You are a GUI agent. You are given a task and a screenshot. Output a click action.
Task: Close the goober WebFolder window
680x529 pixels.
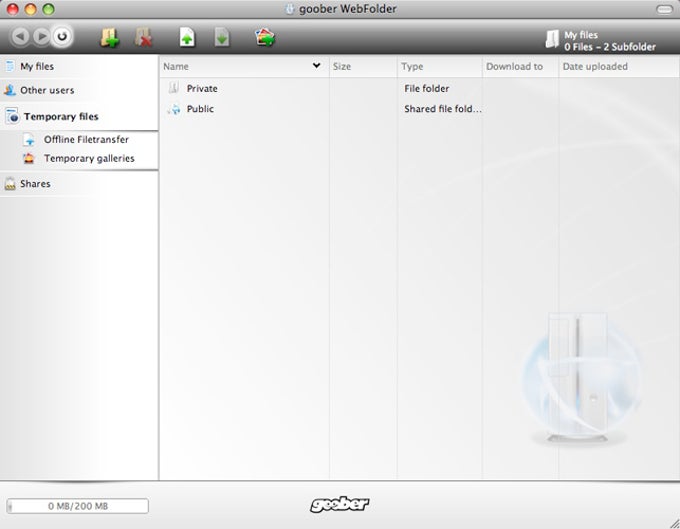[x=13, y=9]
